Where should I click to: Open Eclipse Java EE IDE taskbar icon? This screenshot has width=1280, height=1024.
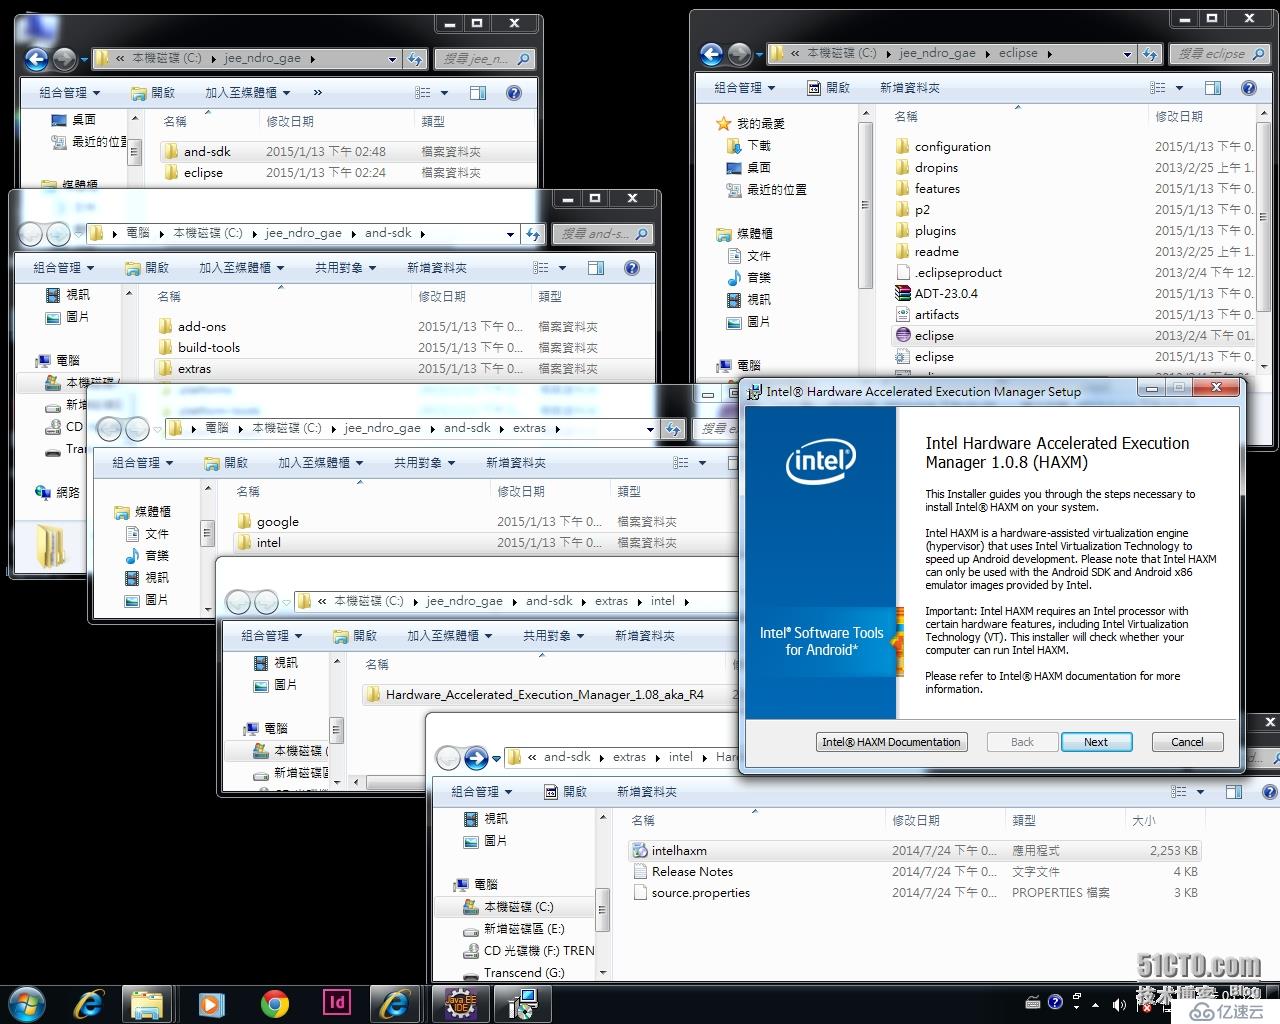[x=460, y=1003]
